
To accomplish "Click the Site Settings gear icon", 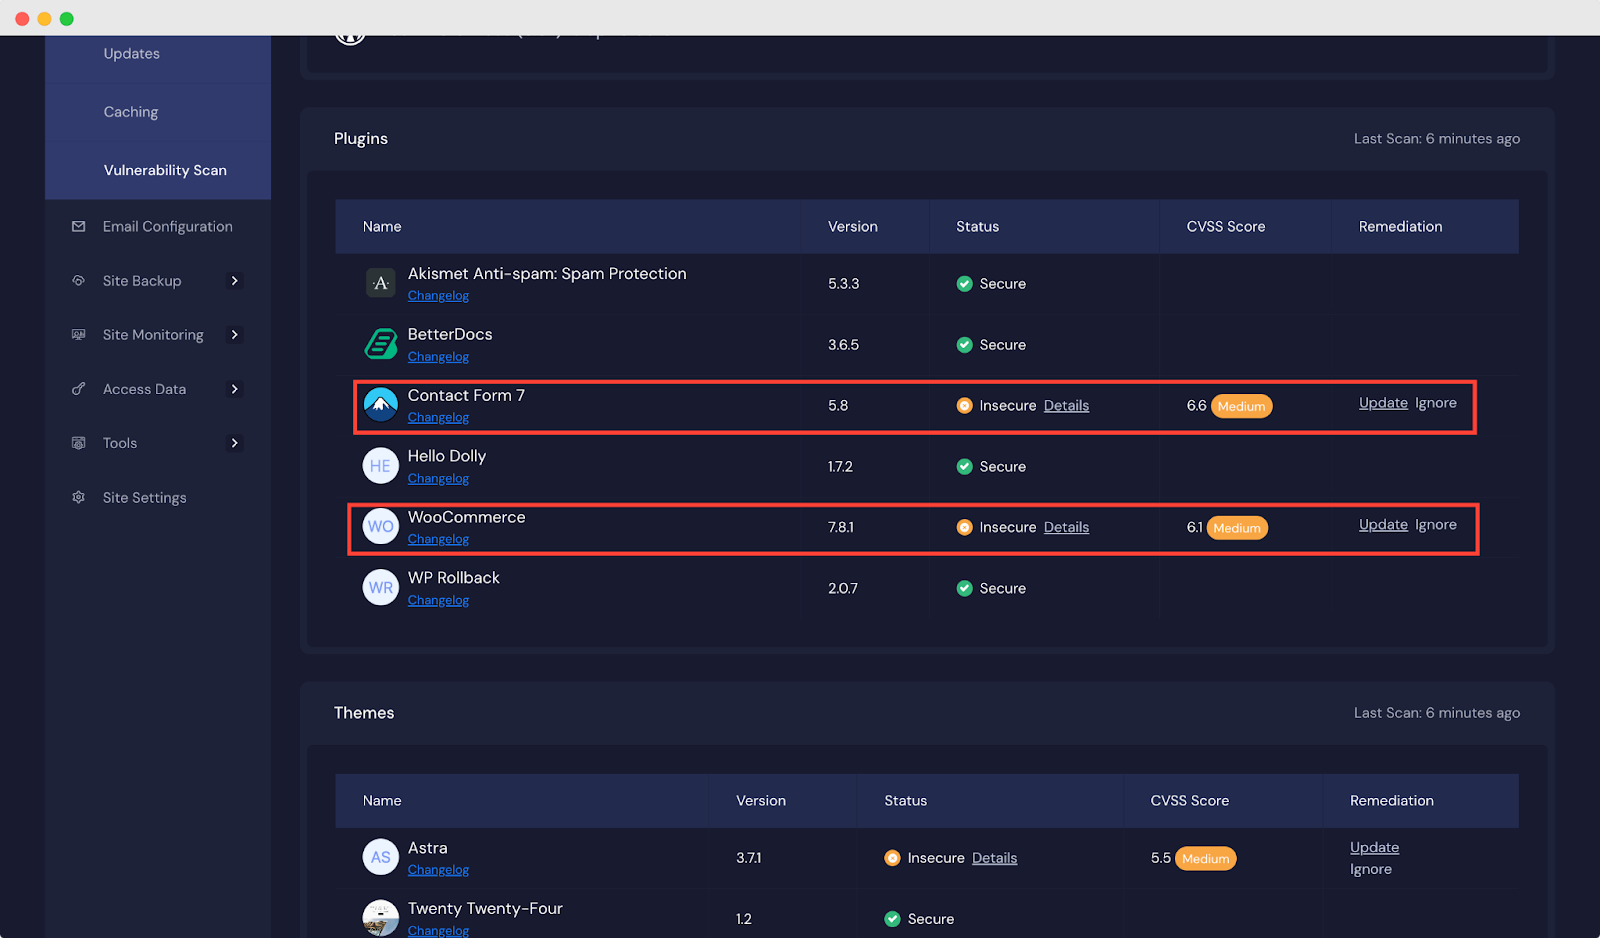I will tap(78, 497).
